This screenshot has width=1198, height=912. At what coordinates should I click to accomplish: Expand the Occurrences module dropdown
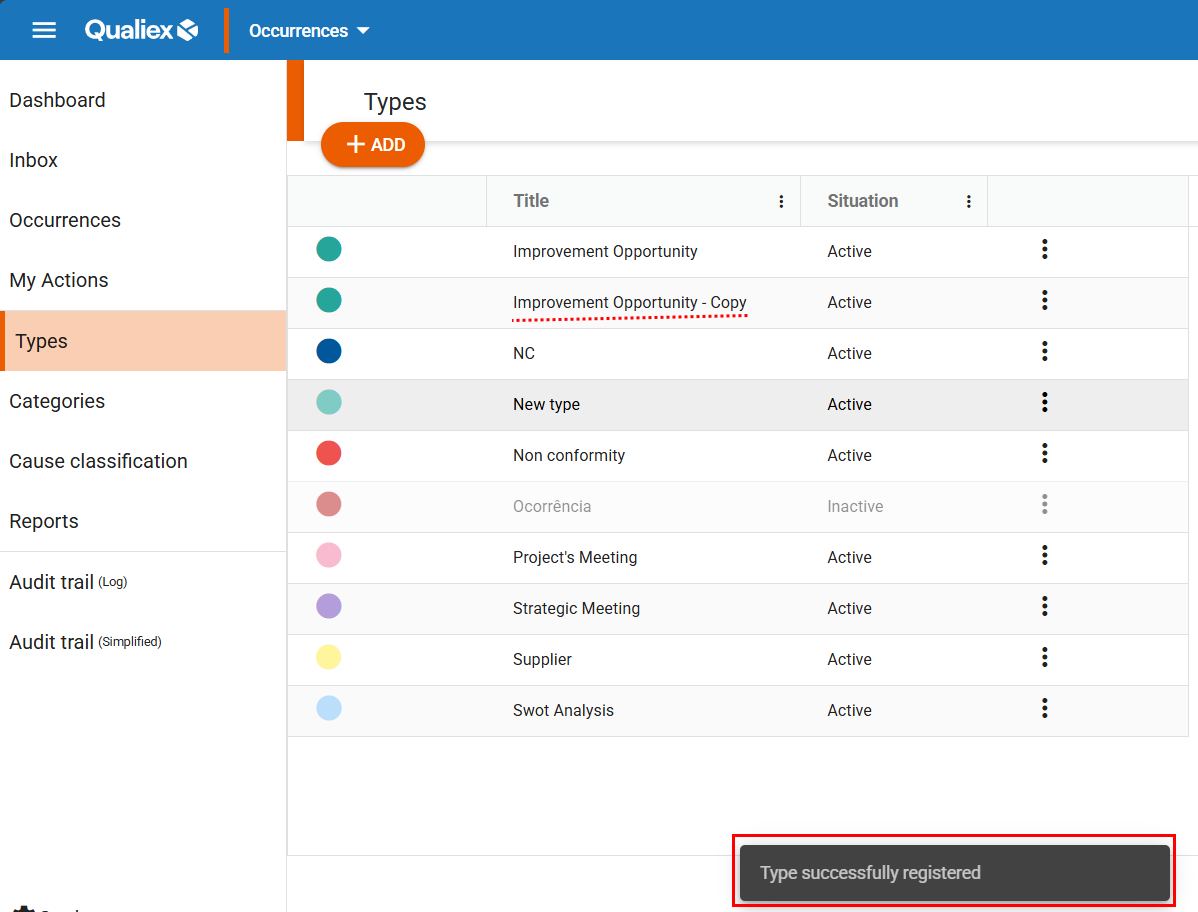click(309, 31)
